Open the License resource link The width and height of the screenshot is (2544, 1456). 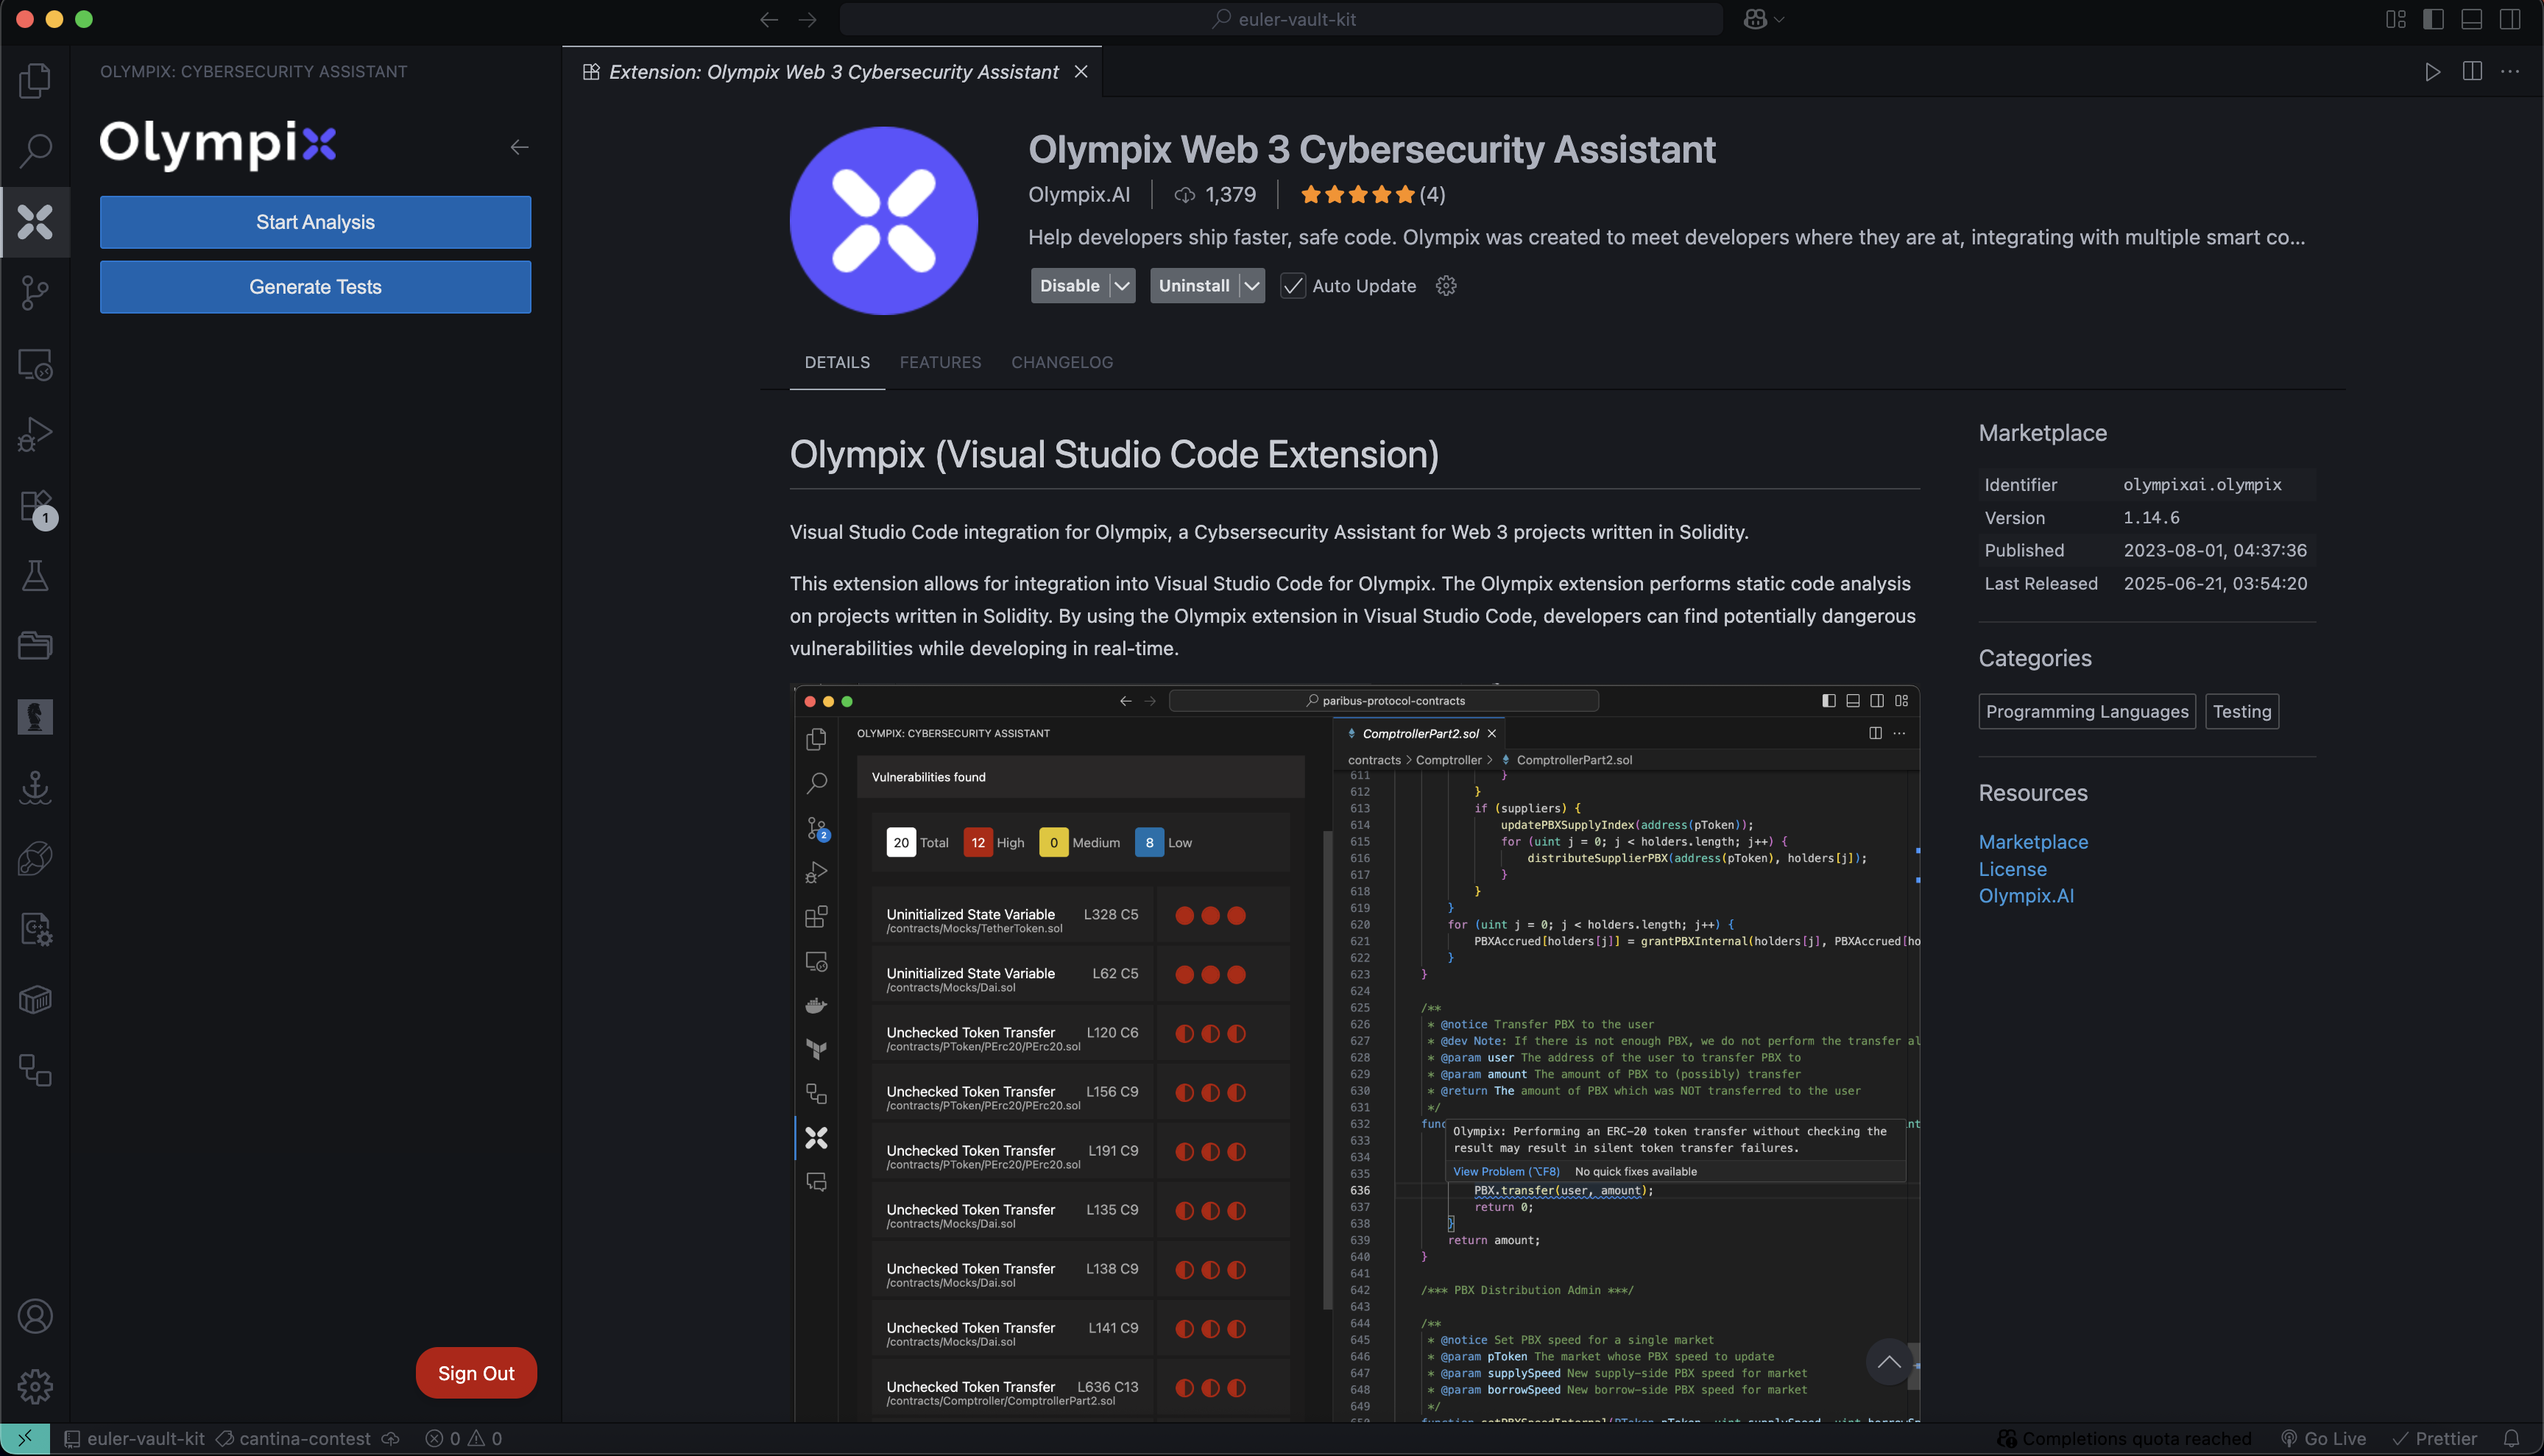tap(2012, 869)
